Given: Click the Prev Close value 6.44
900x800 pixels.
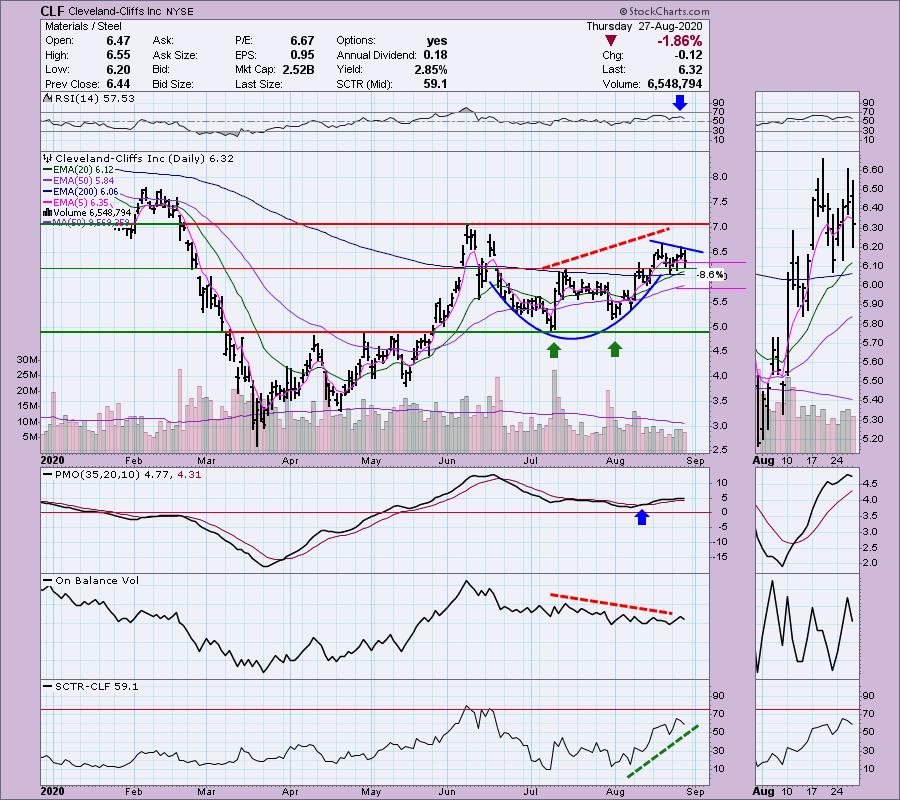Looking at the screenshot, I should click(x=118, y=84).
